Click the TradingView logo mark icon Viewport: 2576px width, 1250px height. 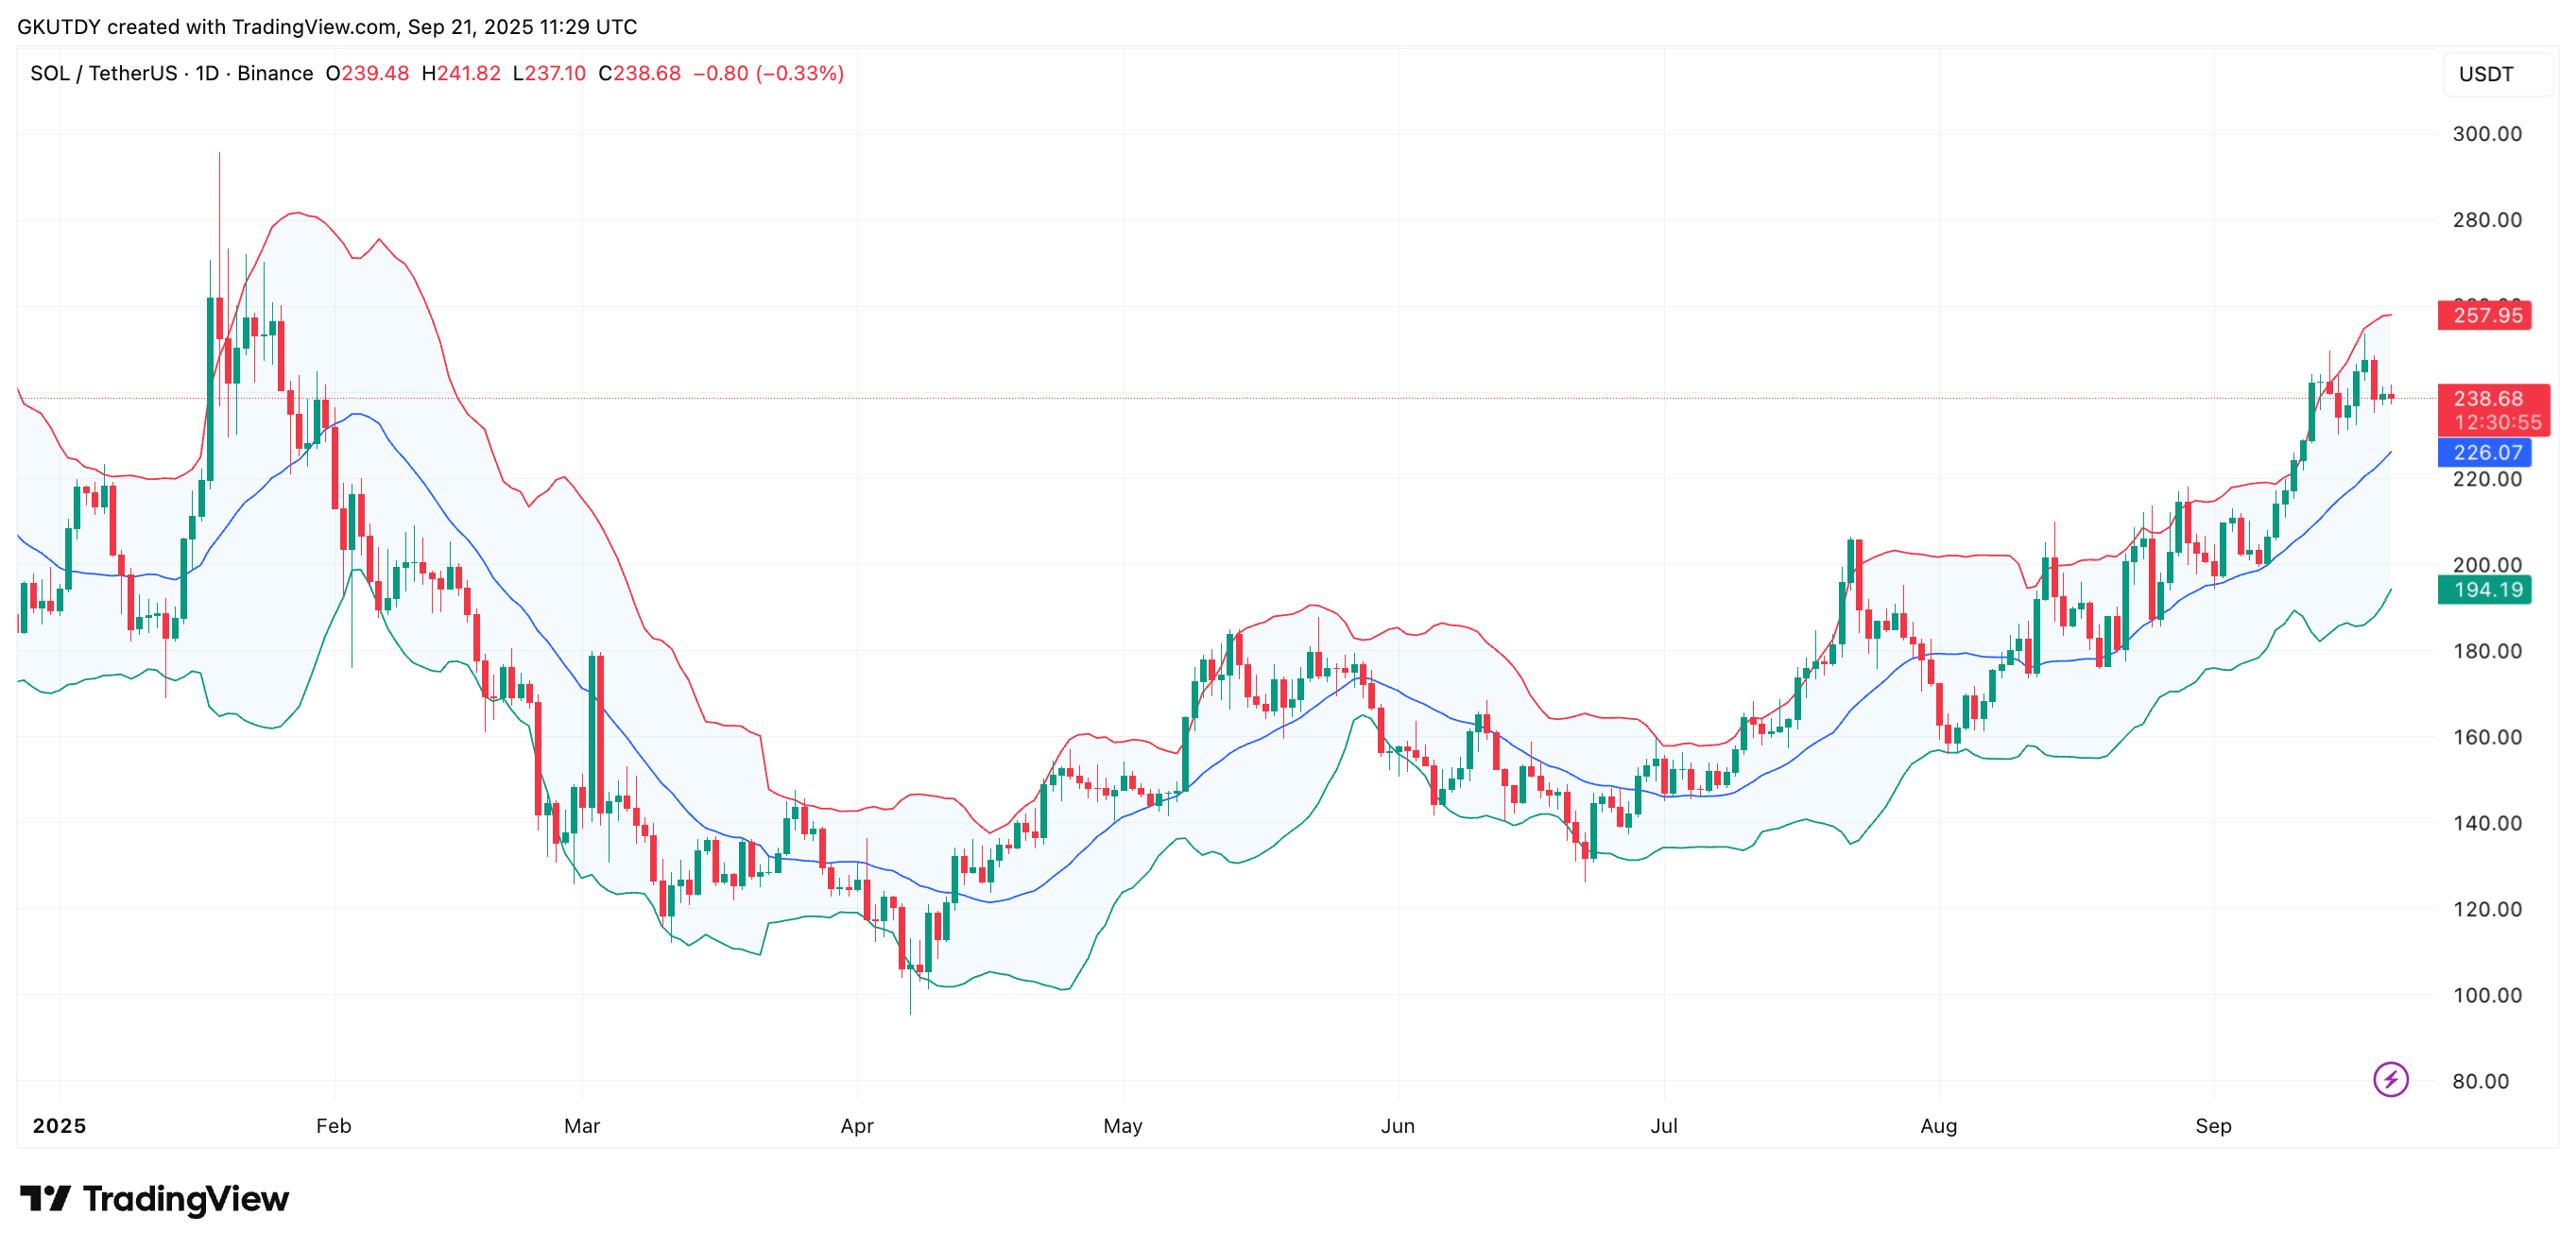45,1197
